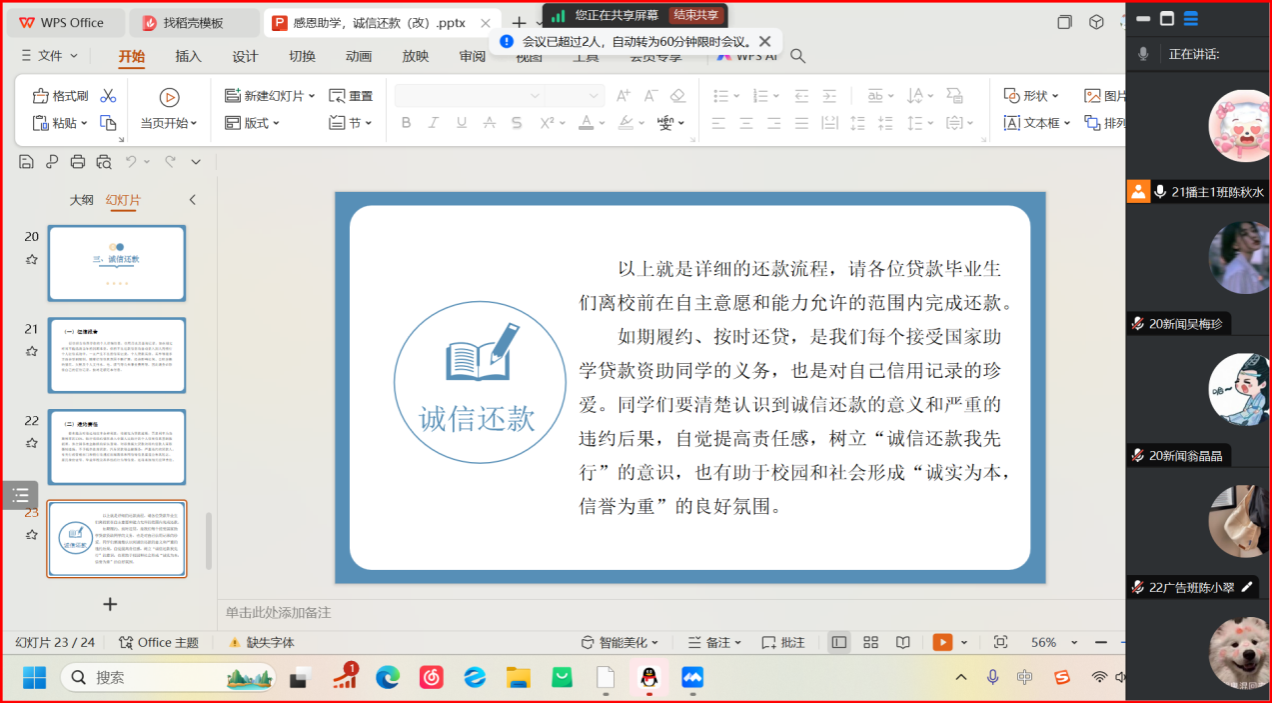The height and width of the screenshot is (703, 1272).
Task: Expand the New Slide (新建幻灯片) dropdown
Action: pyautogui.click(x=311, y=96)
